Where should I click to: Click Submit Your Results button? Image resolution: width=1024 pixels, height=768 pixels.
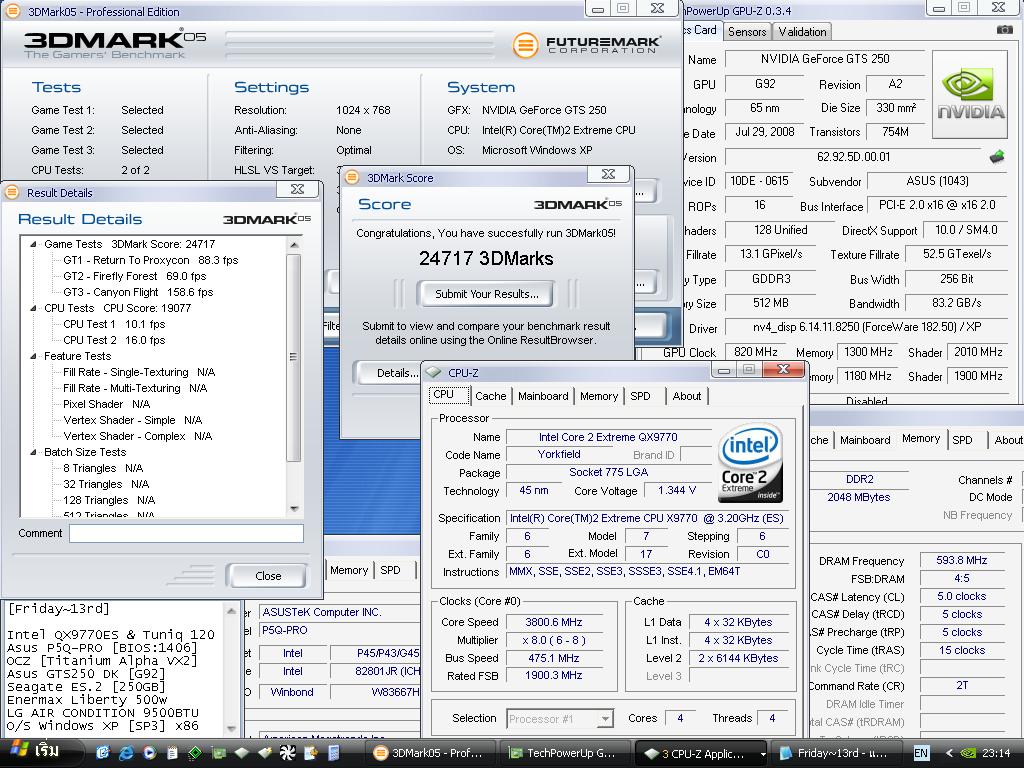pyautogui.click(x=487, y=294)
